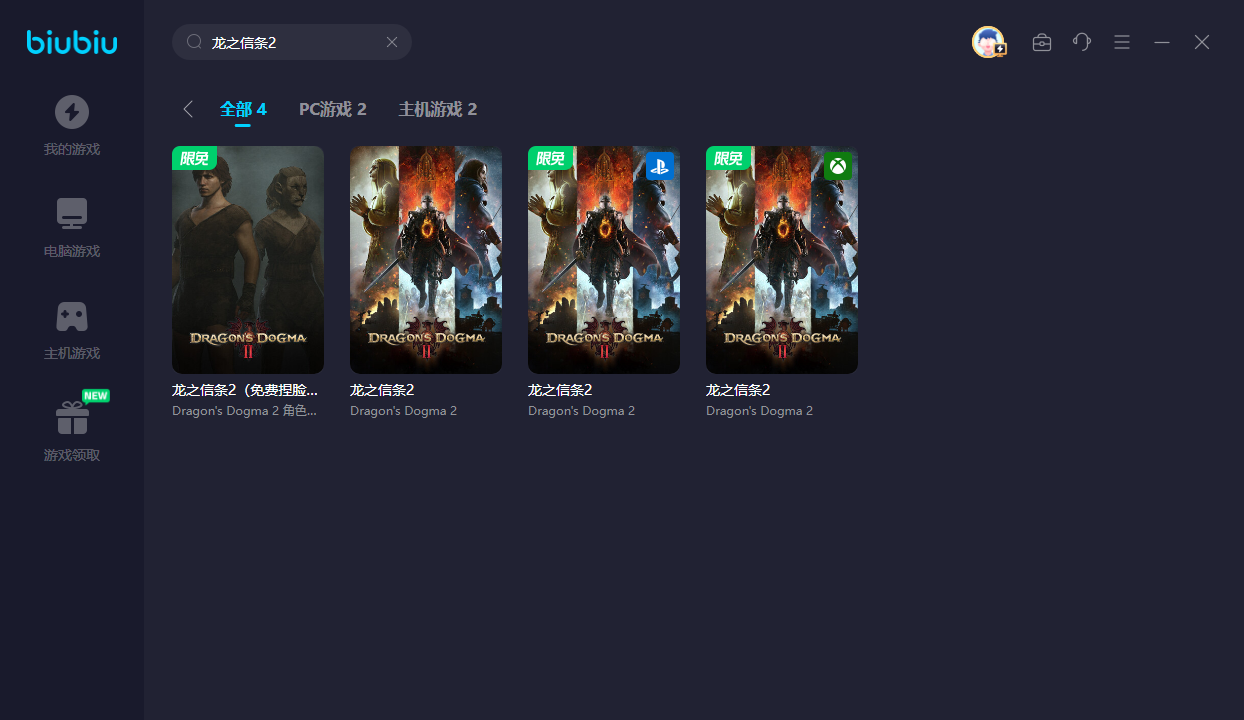Switch to the 全部 4 tab

point(243,109)
